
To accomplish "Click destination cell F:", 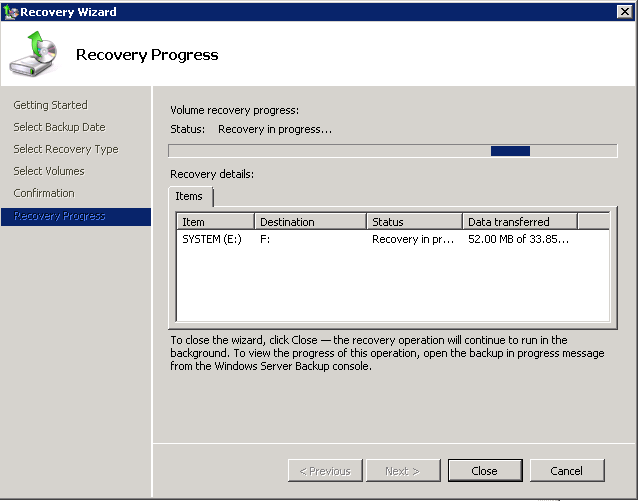I will 265,239.
